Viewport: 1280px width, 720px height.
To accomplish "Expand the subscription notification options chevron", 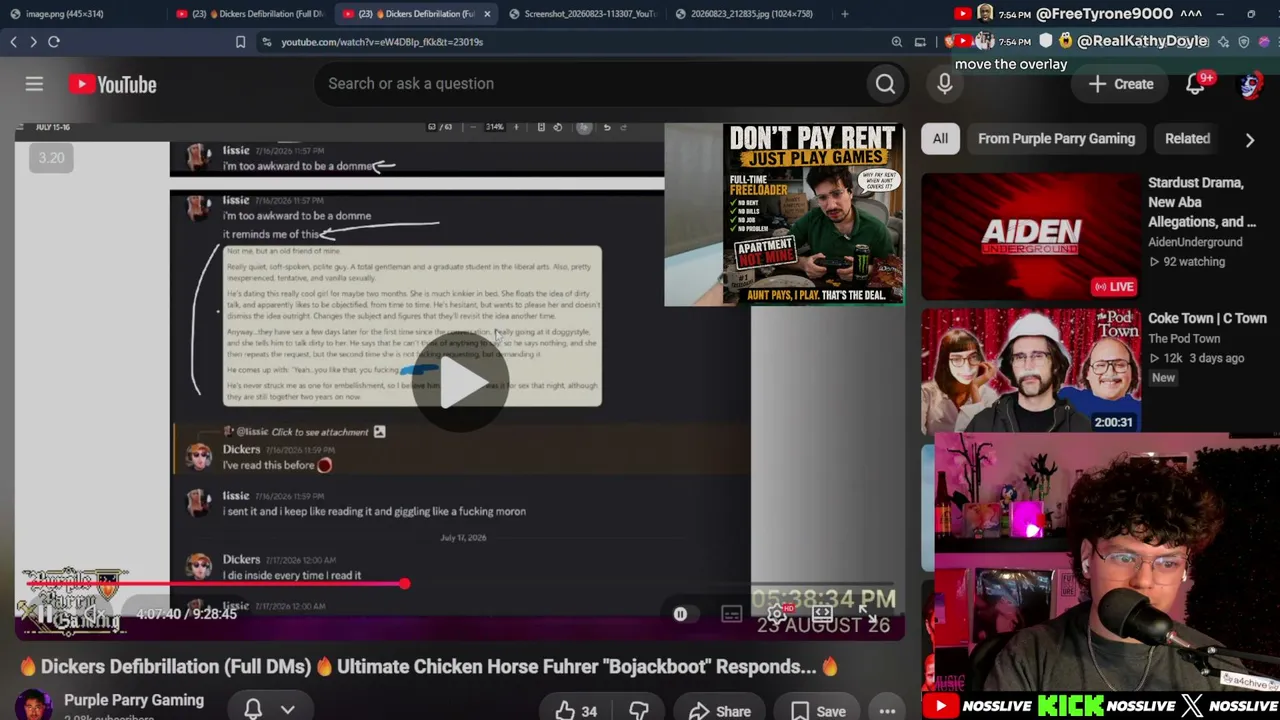I will click(288, 709).
